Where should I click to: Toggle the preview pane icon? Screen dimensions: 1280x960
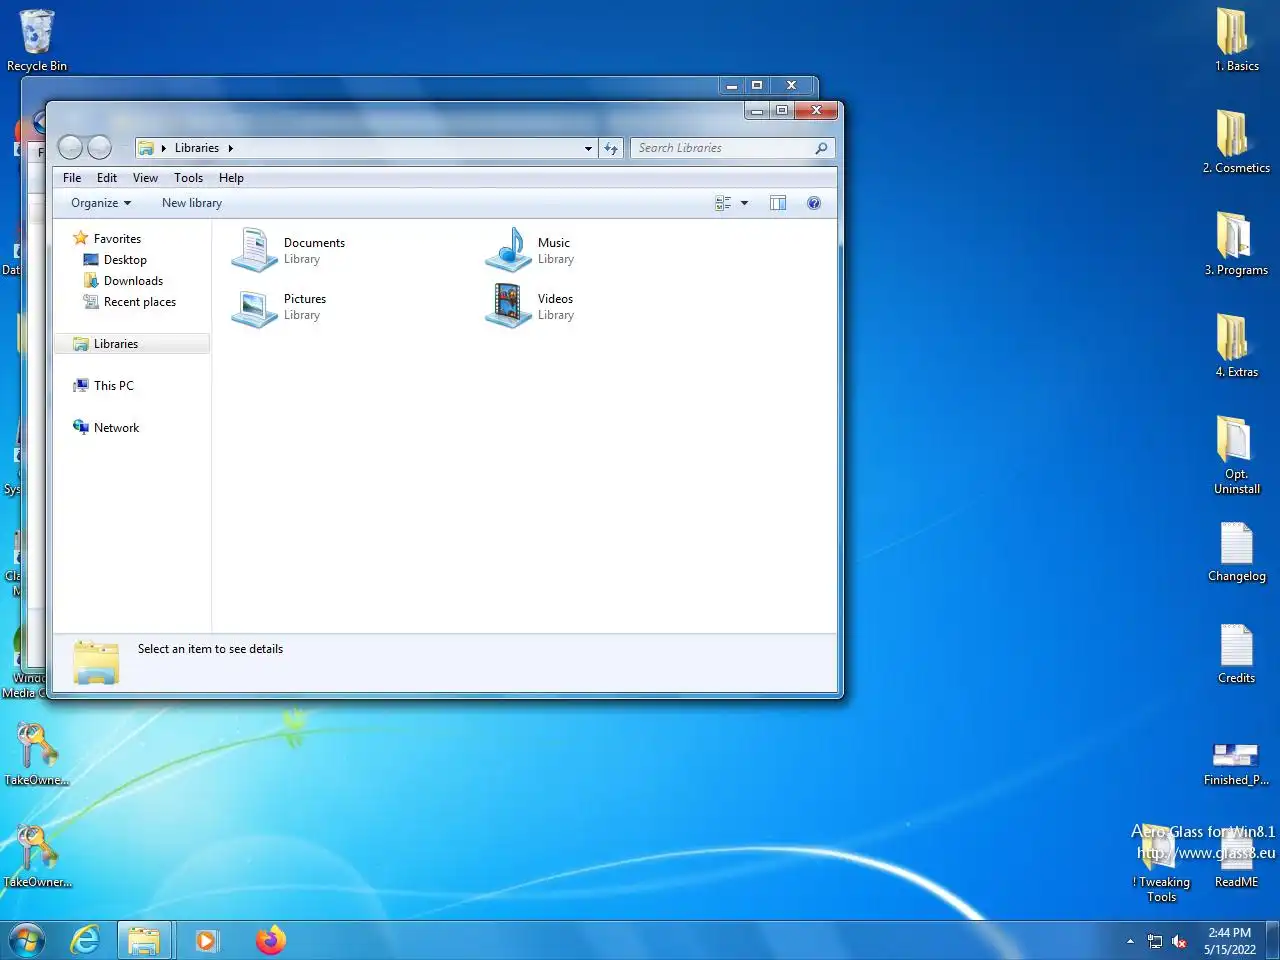click(778, 203)
